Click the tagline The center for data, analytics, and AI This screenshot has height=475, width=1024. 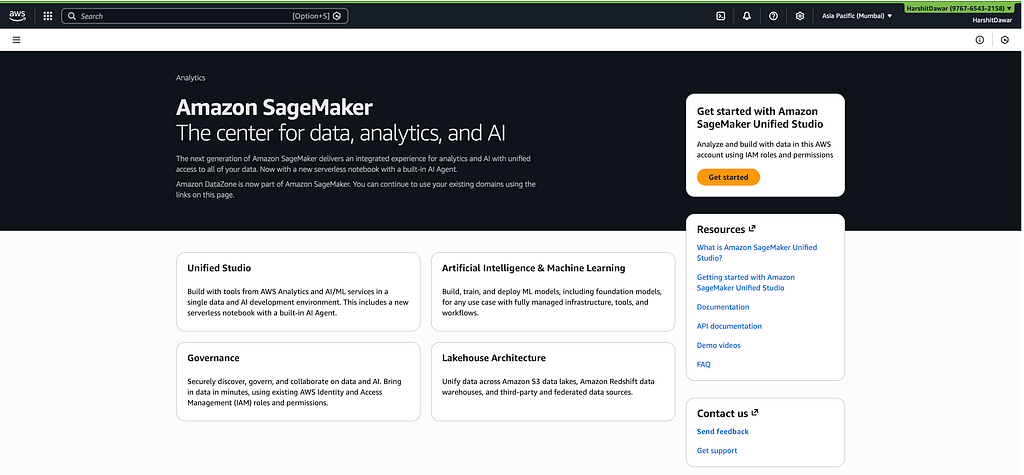coord(341,134)
